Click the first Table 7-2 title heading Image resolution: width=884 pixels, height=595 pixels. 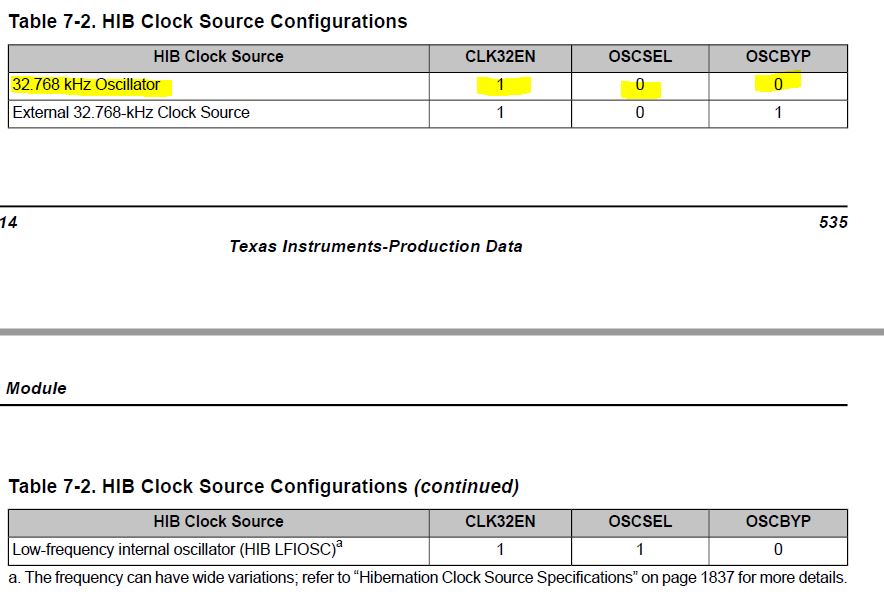pyautogui.click(x=208, y=21)
